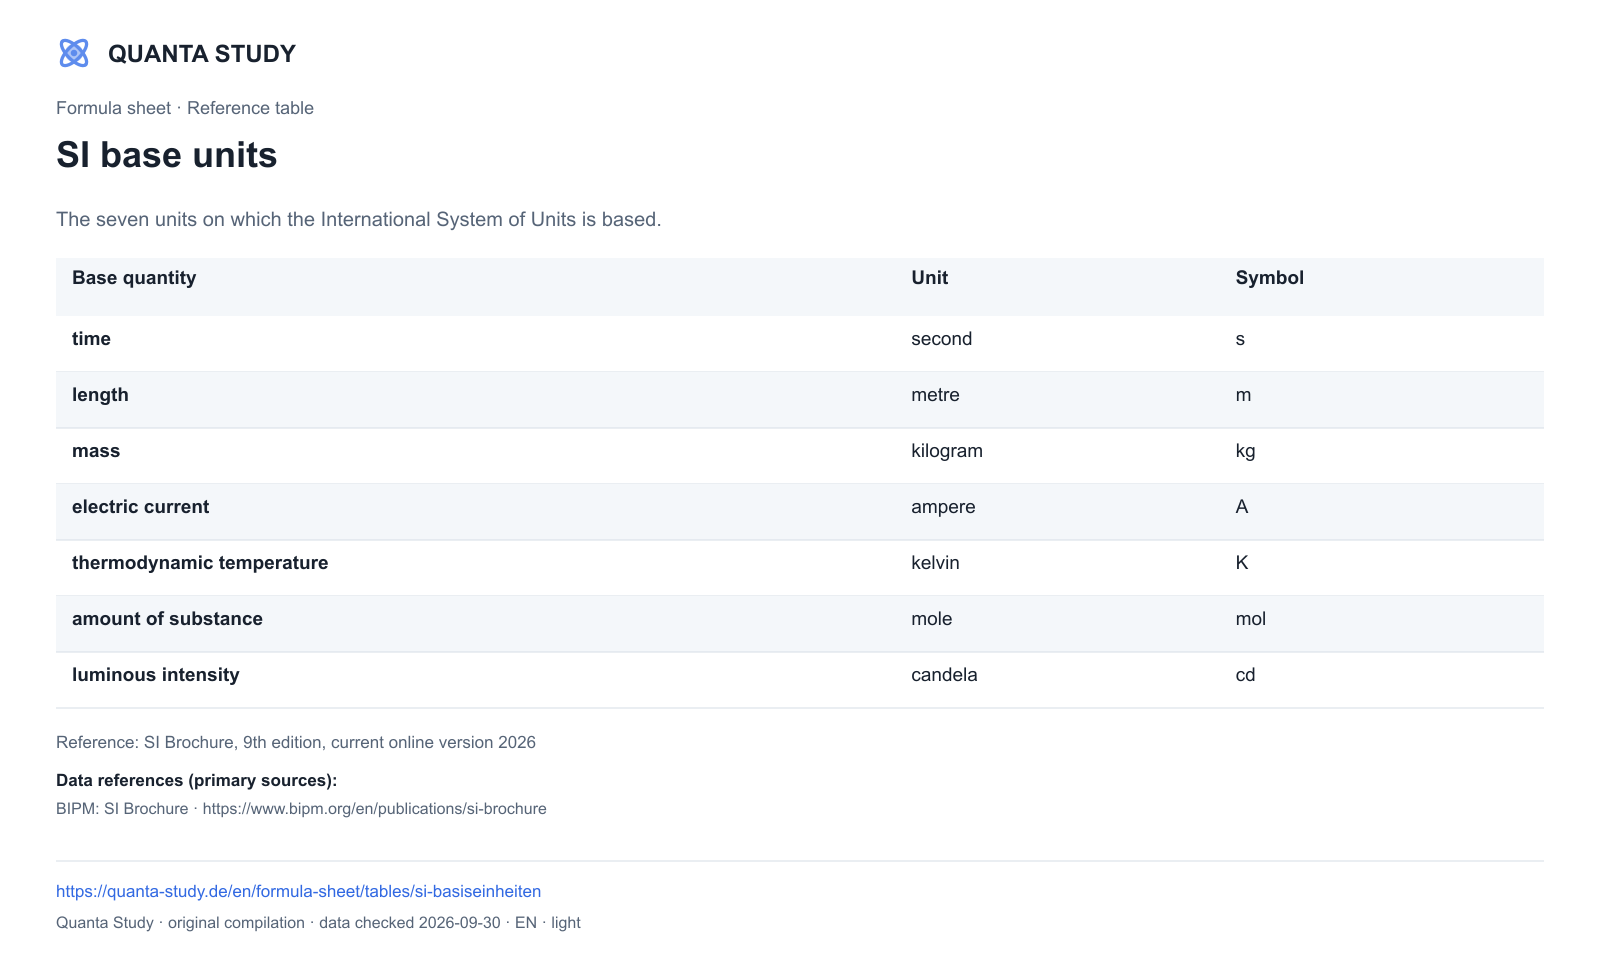Click the 'Symbol' column header
Image resolution: width=1600 pixels, height=970 pixels.
[x=1269, y=278]
